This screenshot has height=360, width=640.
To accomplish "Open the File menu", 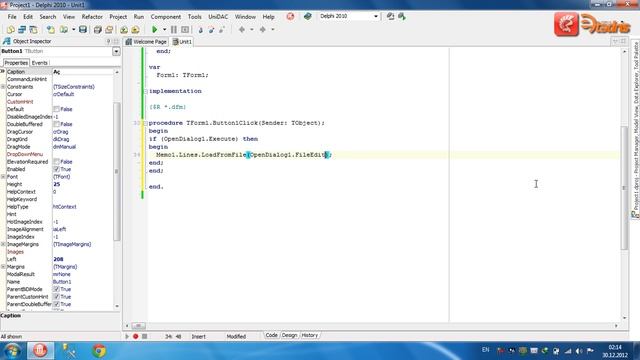I will [12, 17].
